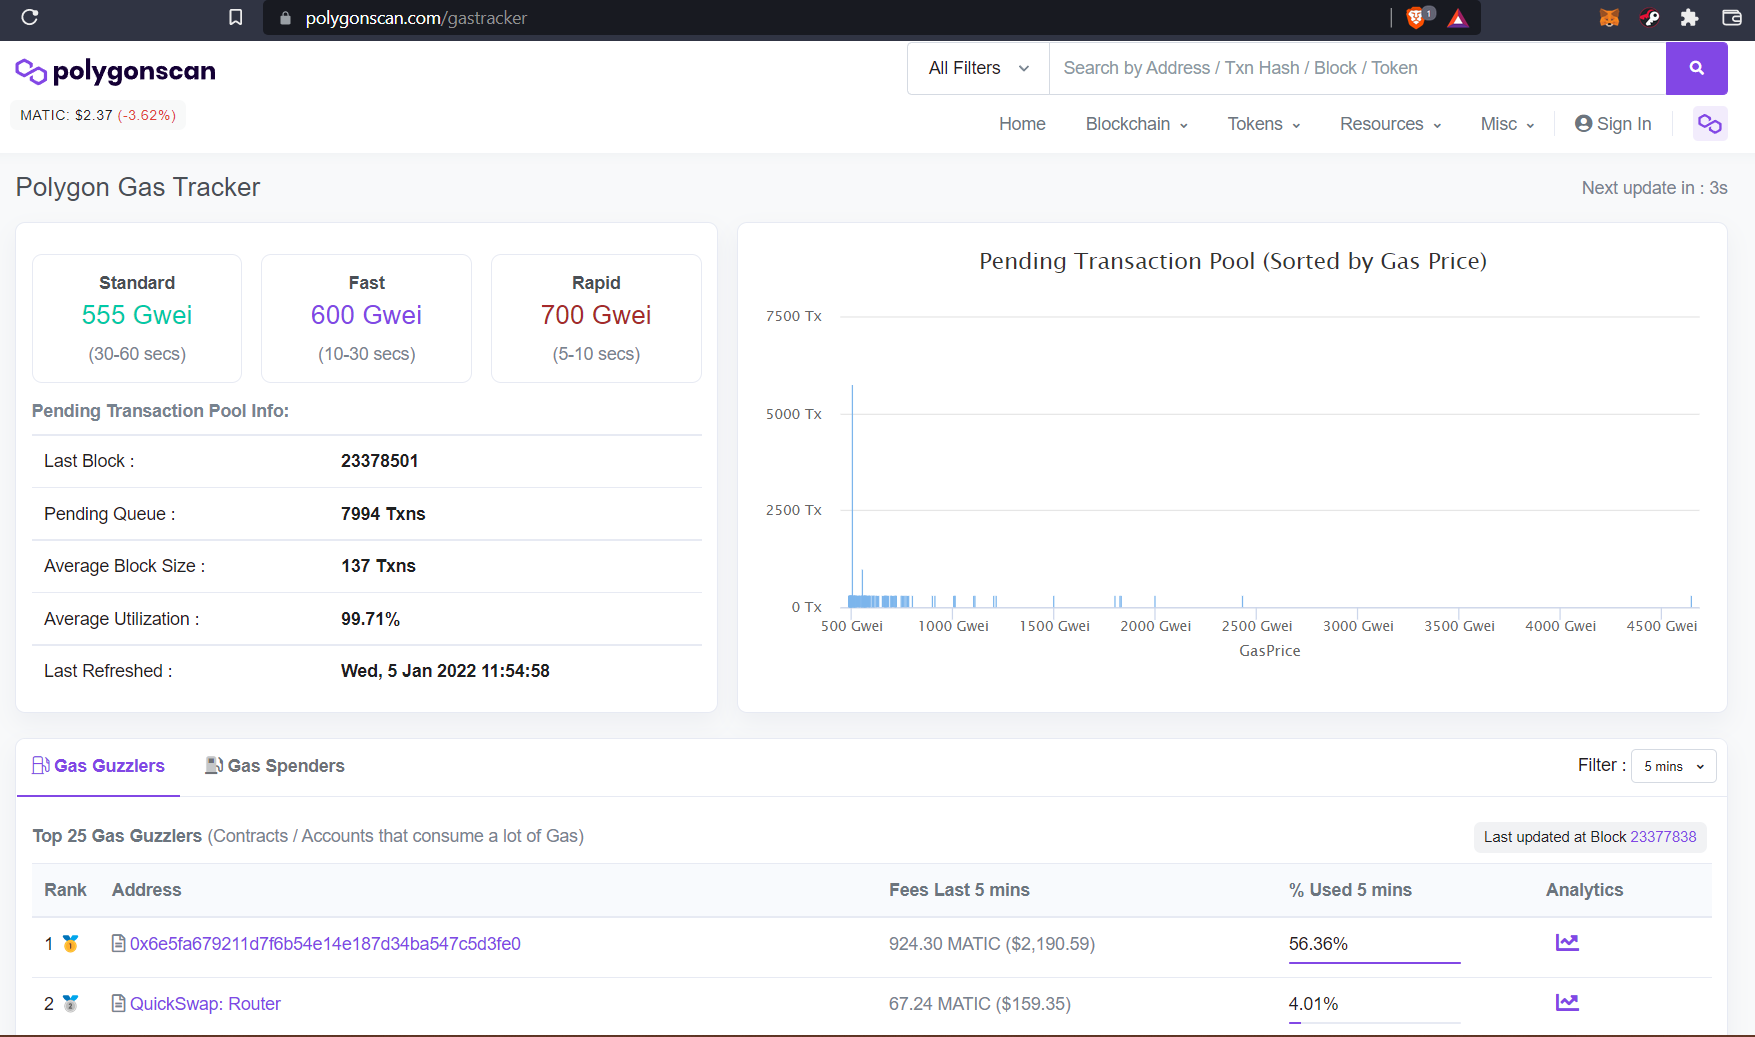Click the browser reload icon
The height and width of the screenshot is (1037, 1755).
pyautogui.click(x=29, y=17)
